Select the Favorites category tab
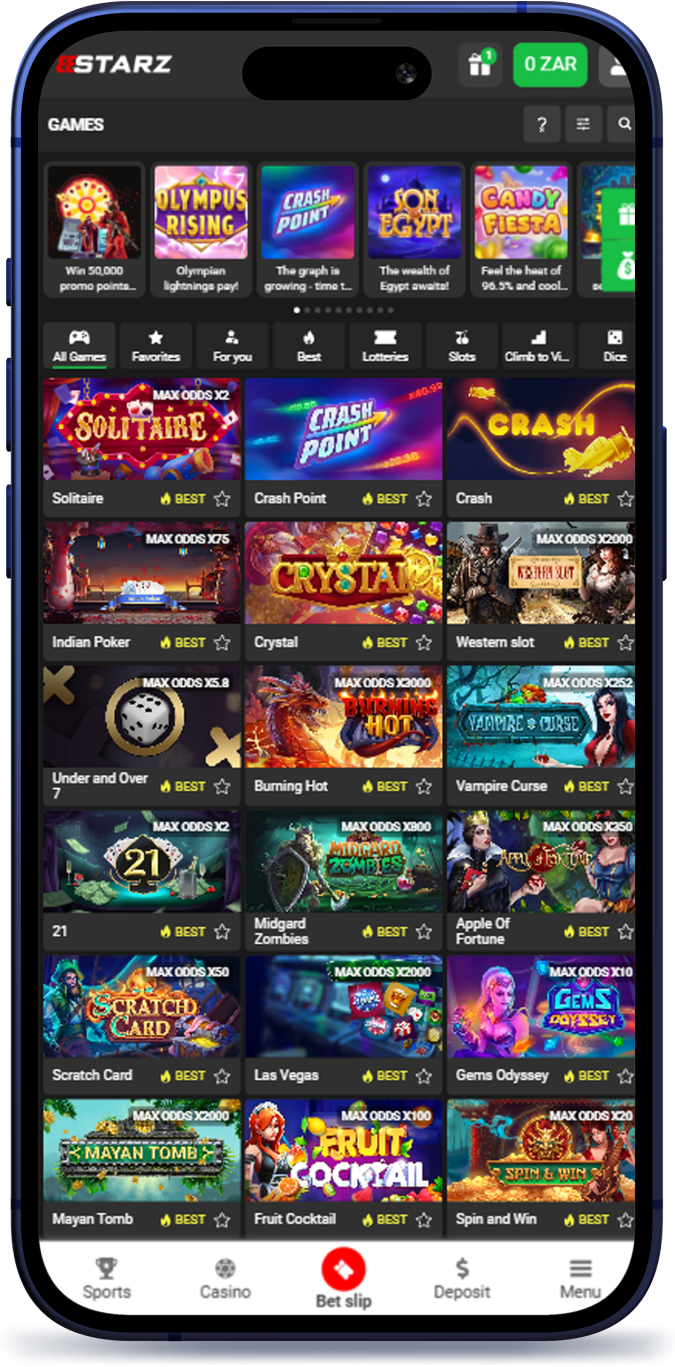The image size is (675, 1367). [156, 346]
